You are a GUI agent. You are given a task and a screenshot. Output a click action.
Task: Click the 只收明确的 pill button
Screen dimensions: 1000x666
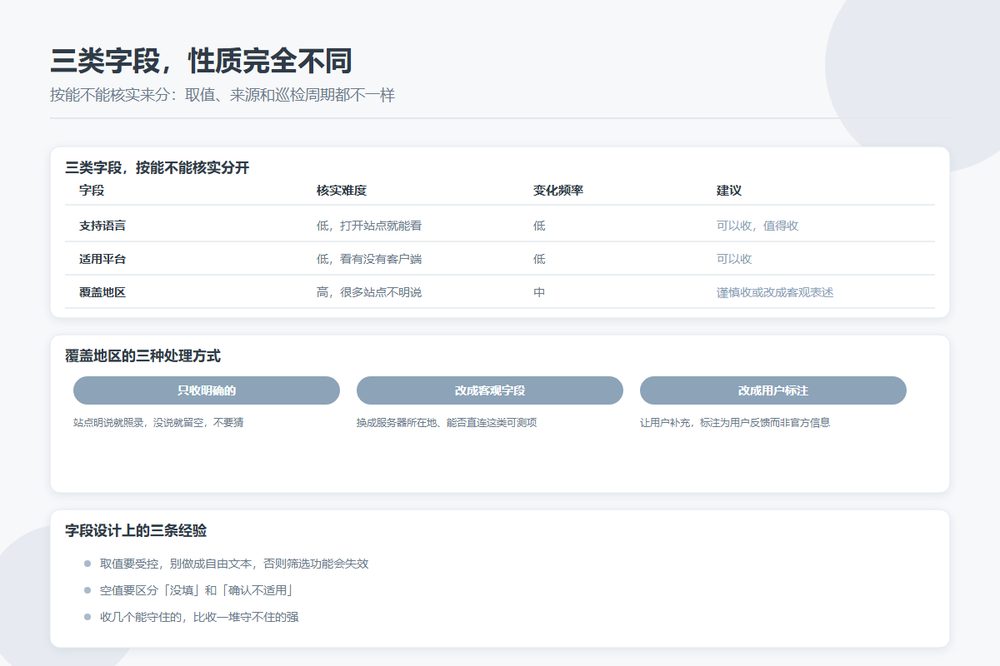pos(207,390)
